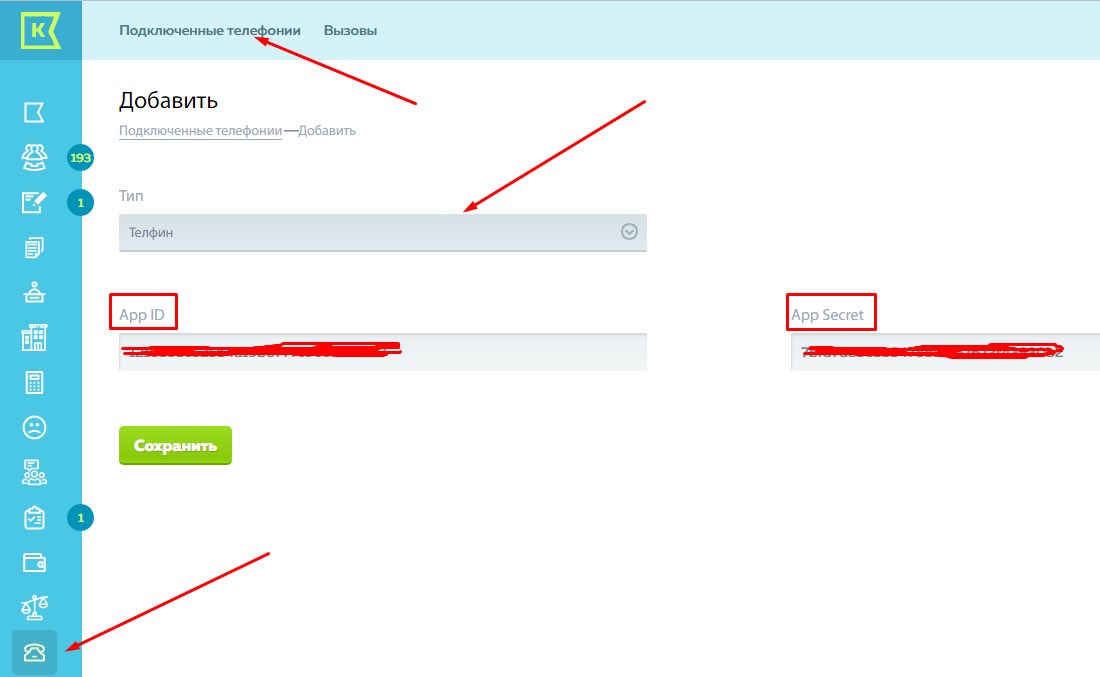Screen dimensions: 1100x677
Task: Click the K logo in top-left corner
Action: [40, 30]
